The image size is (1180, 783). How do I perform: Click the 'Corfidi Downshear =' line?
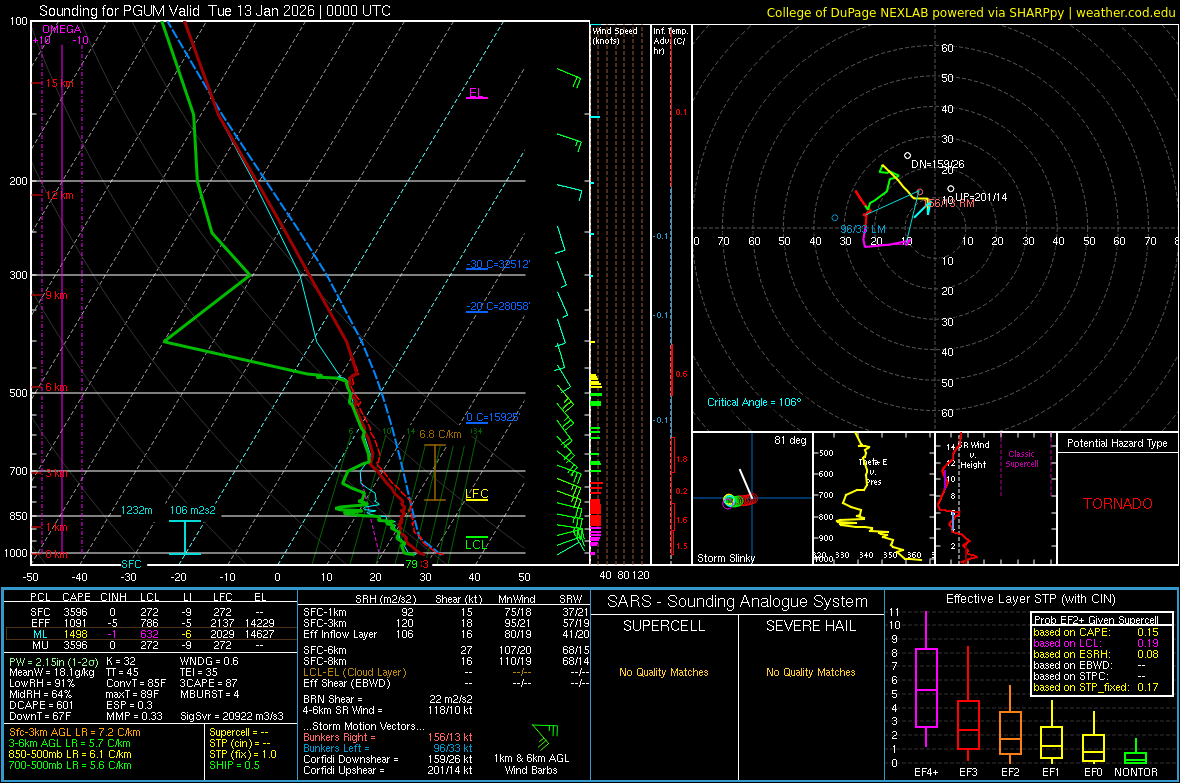388,759
